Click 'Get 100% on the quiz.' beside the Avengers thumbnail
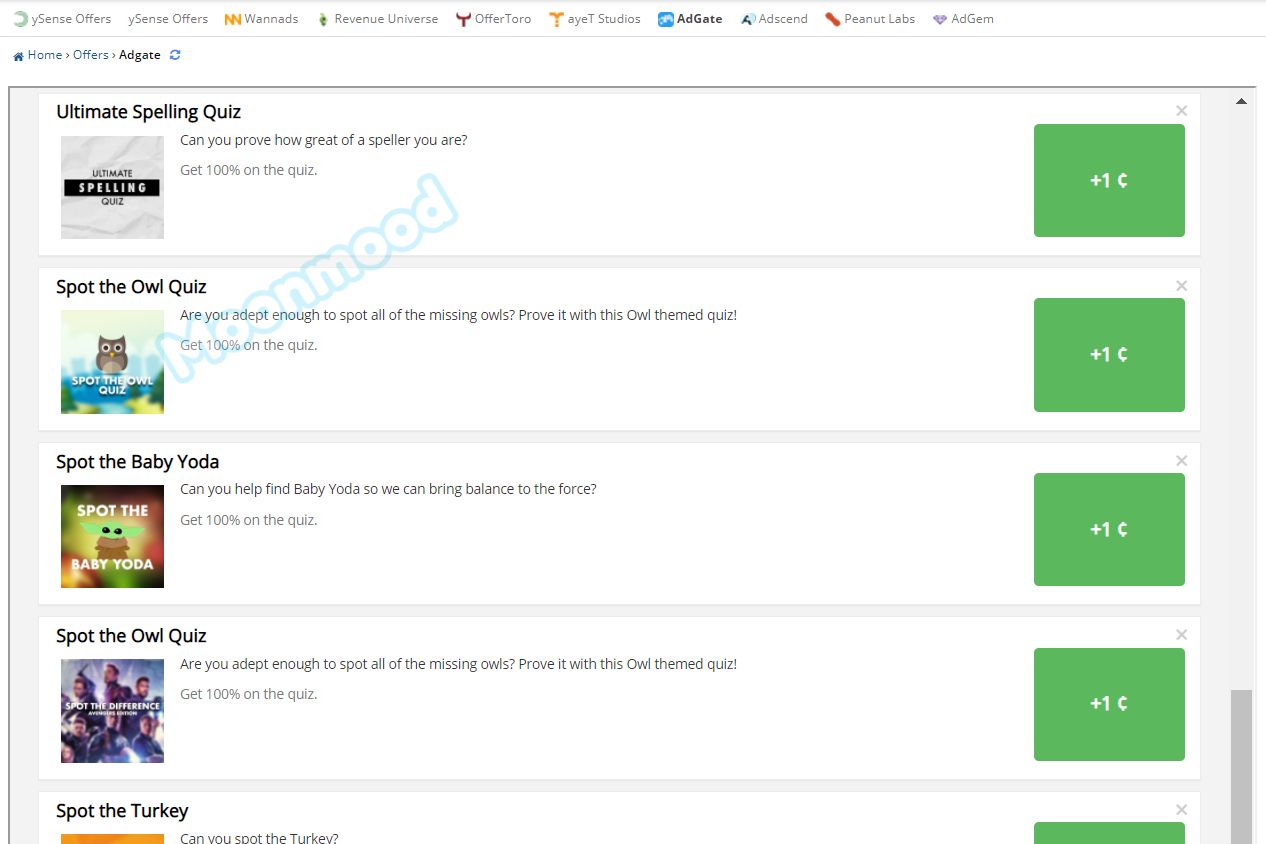 (248, 694)
